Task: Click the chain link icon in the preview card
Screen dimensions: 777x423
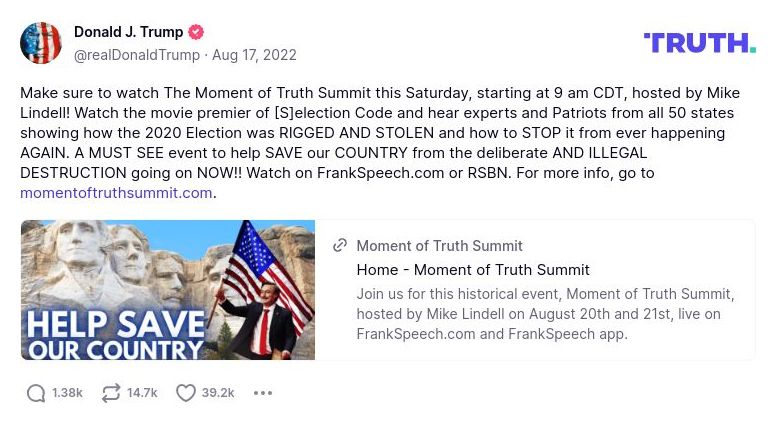Action: click(340, 246)
